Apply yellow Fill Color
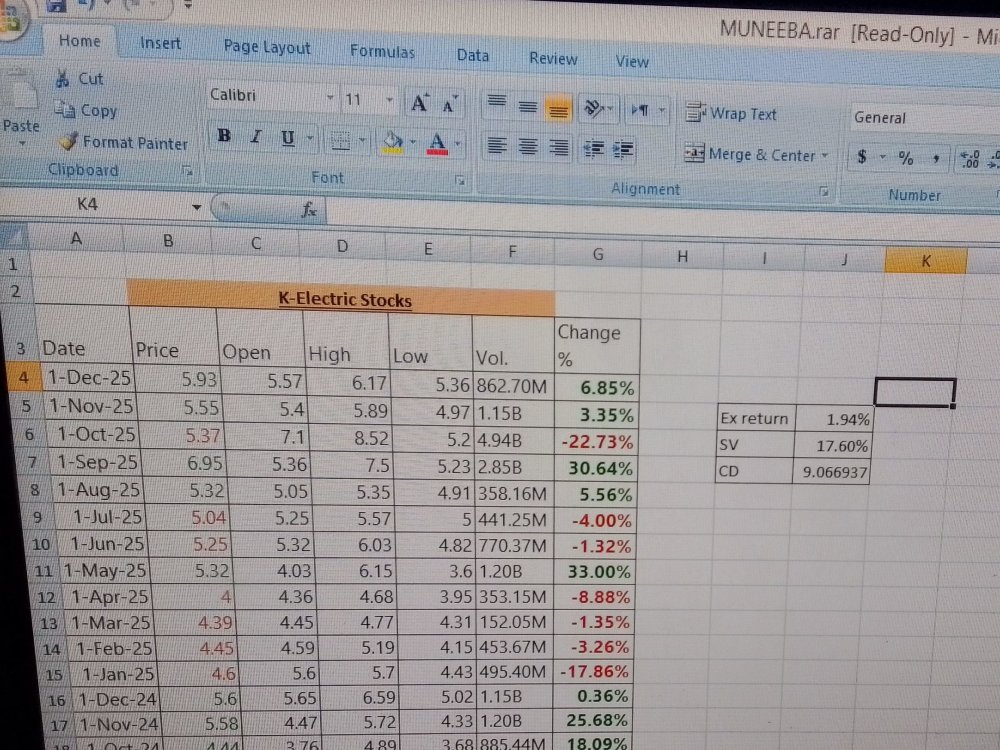Viewport: 1000px width, 750px height. tap(393, 142)
